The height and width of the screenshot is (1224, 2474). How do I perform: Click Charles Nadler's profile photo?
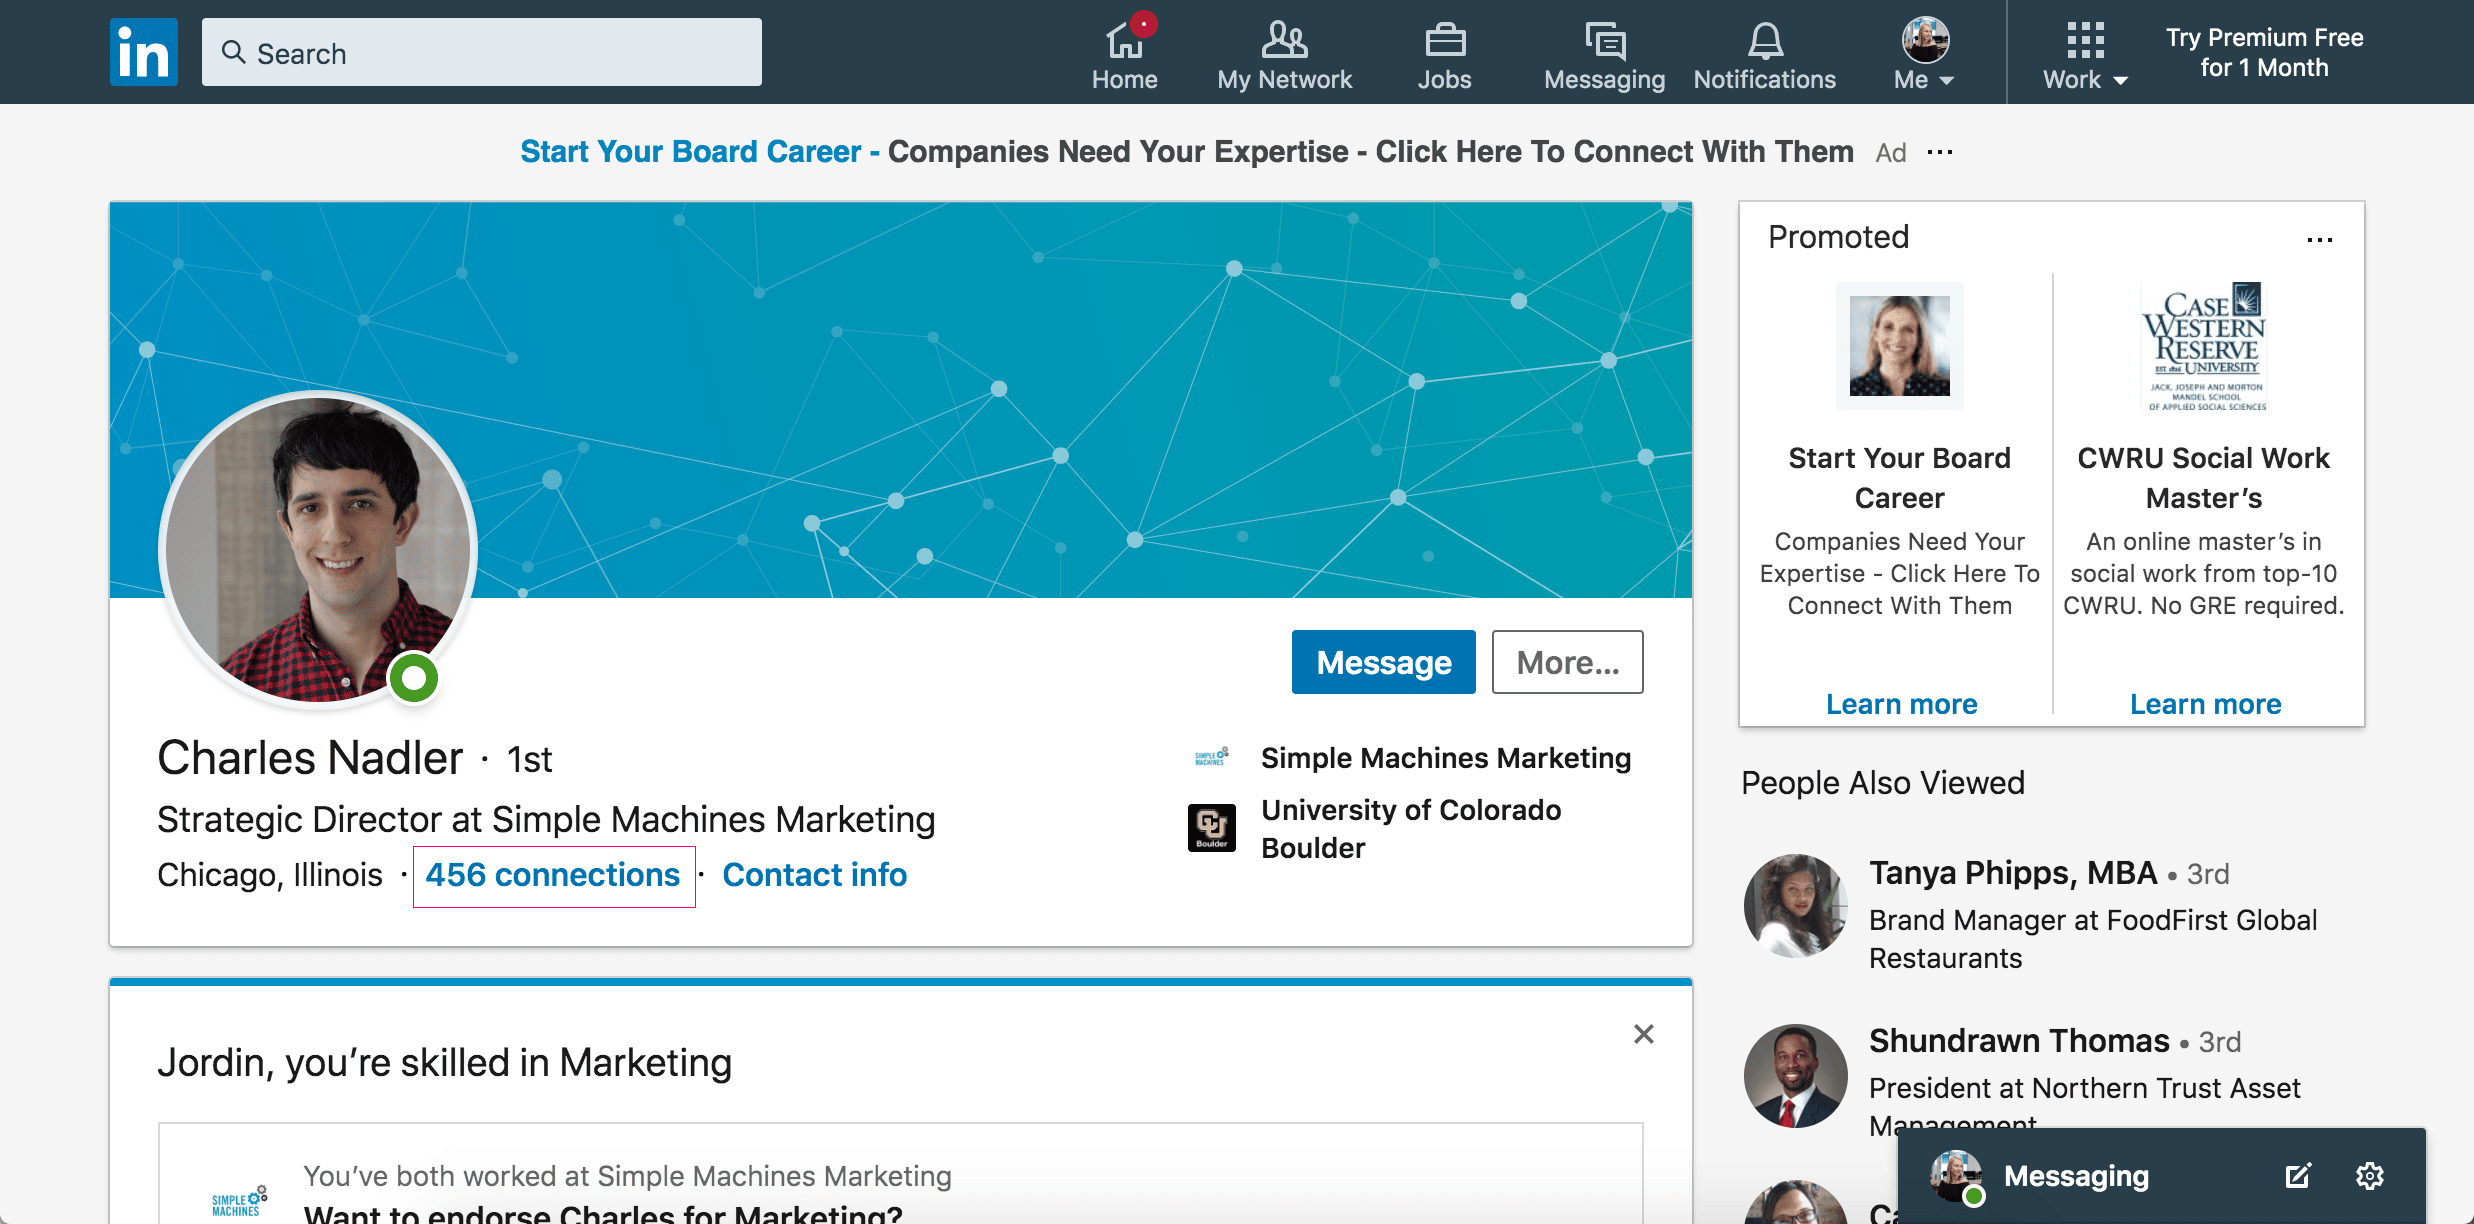318,550
